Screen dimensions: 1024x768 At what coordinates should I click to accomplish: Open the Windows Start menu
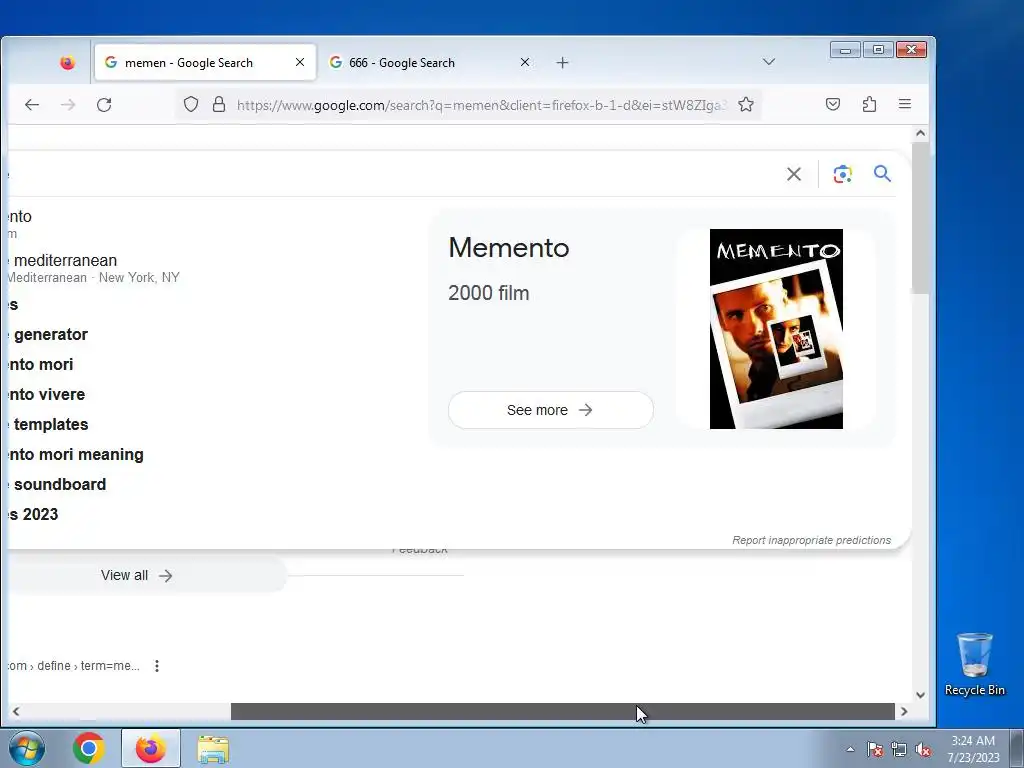[x=27, y=748]
